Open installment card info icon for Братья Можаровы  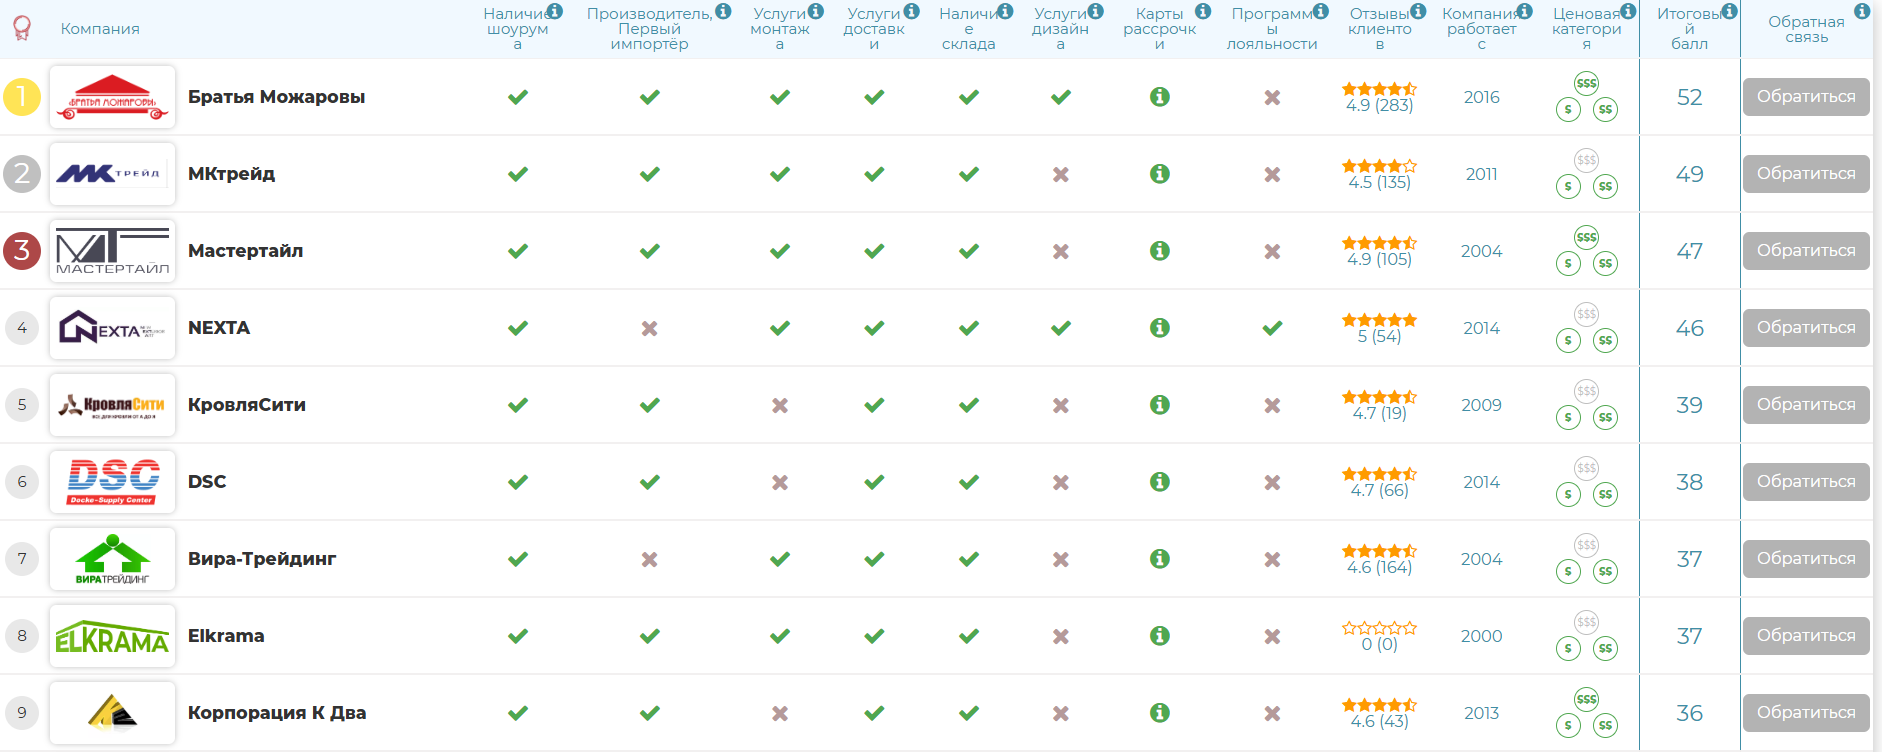(x=1159, y=97)
